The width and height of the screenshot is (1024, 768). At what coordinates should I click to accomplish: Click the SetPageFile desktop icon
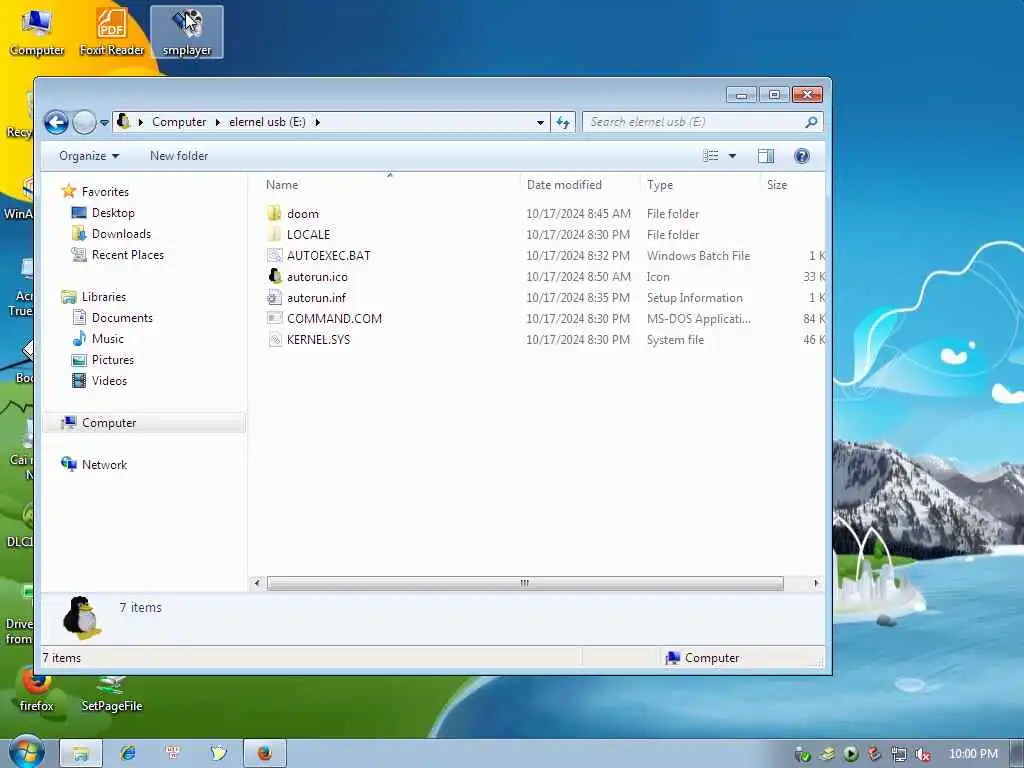tap(112, 693)
